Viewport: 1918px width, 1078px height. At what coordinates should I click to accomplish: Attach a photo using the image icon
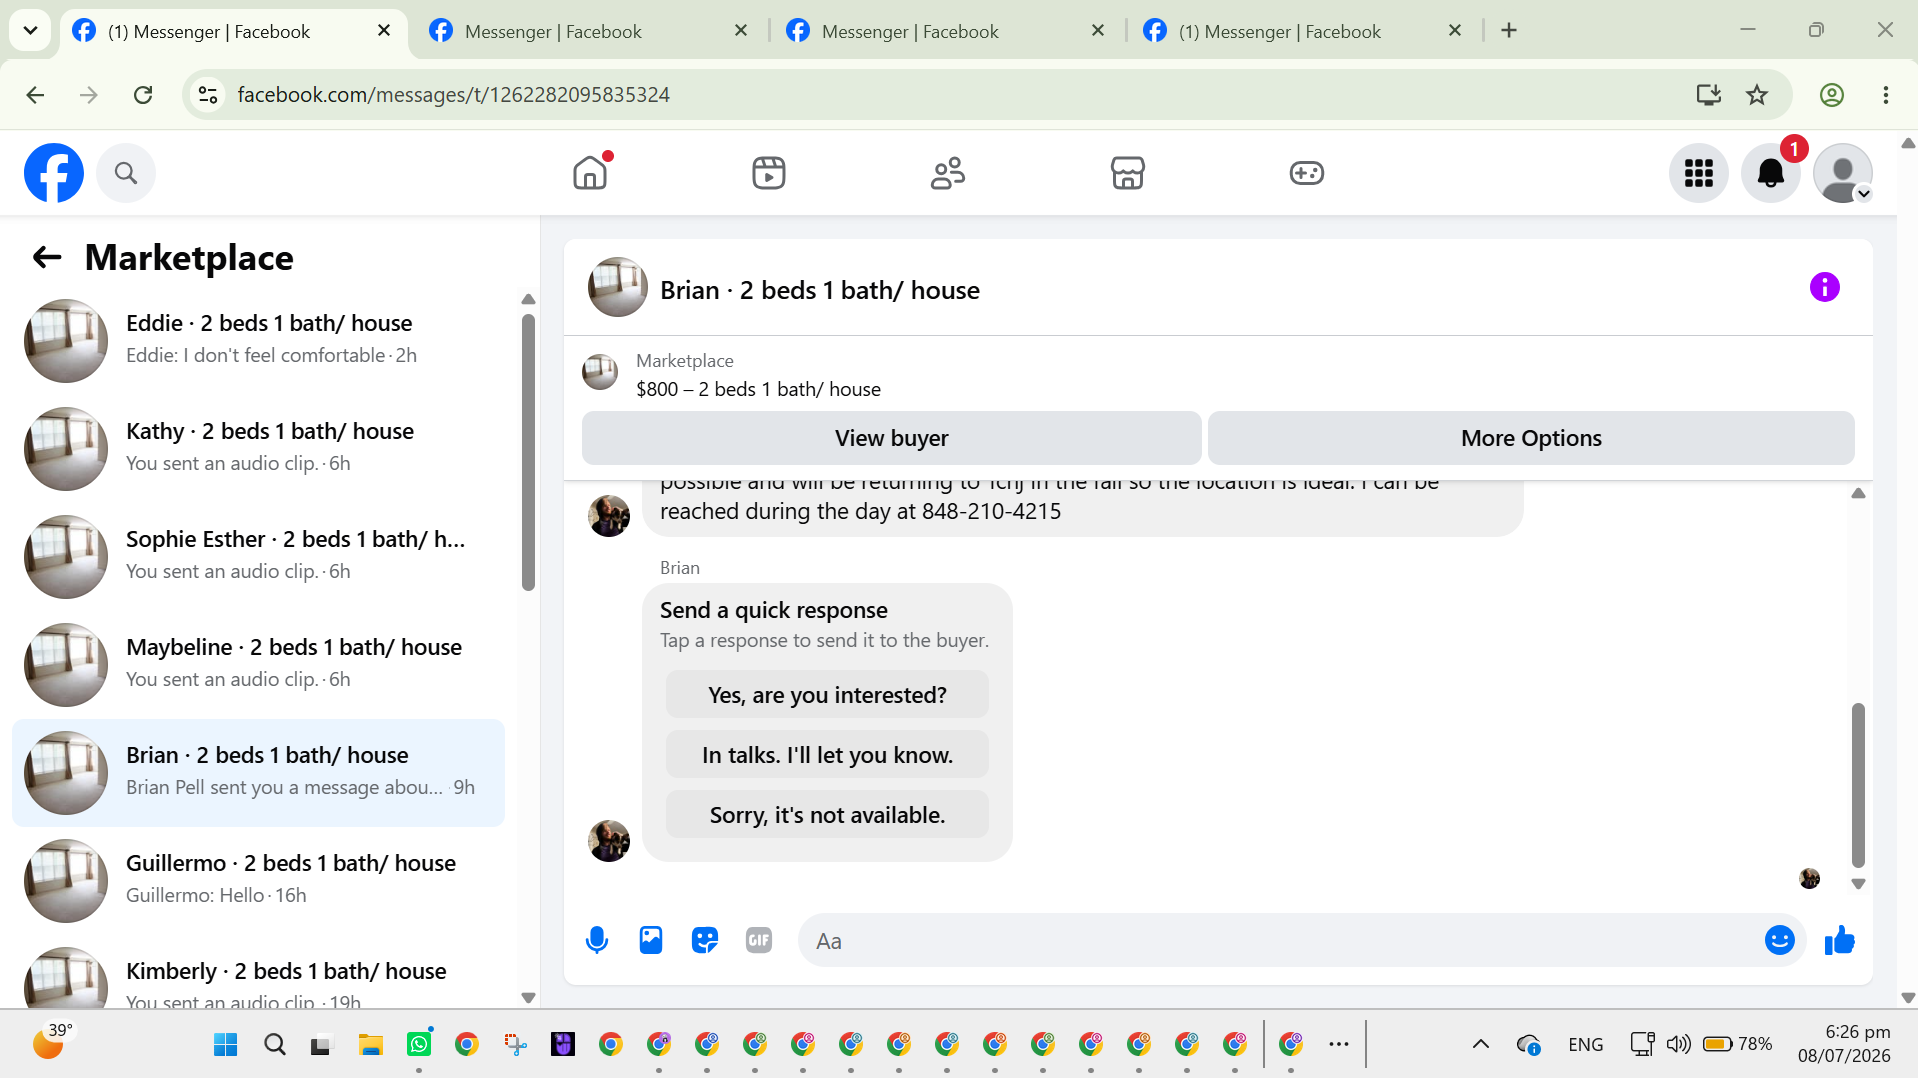click(651, 940)
